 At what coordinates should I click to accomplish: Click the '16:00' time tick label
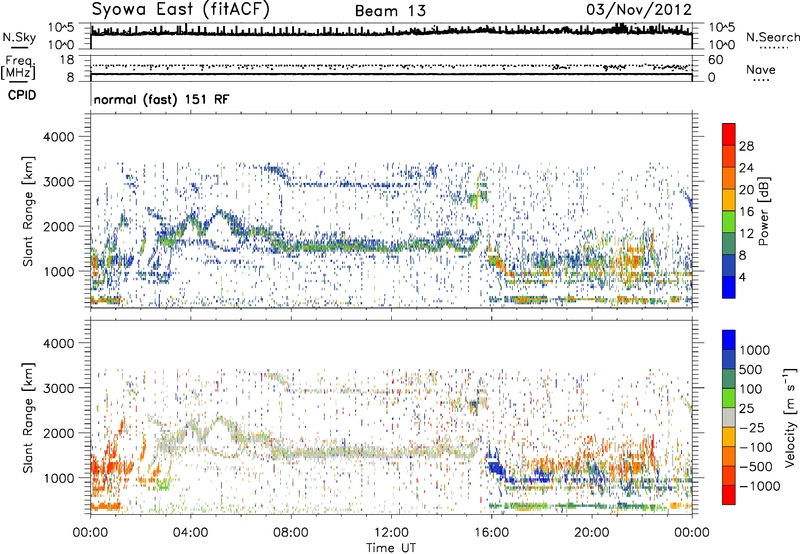[x=491, y=533]
